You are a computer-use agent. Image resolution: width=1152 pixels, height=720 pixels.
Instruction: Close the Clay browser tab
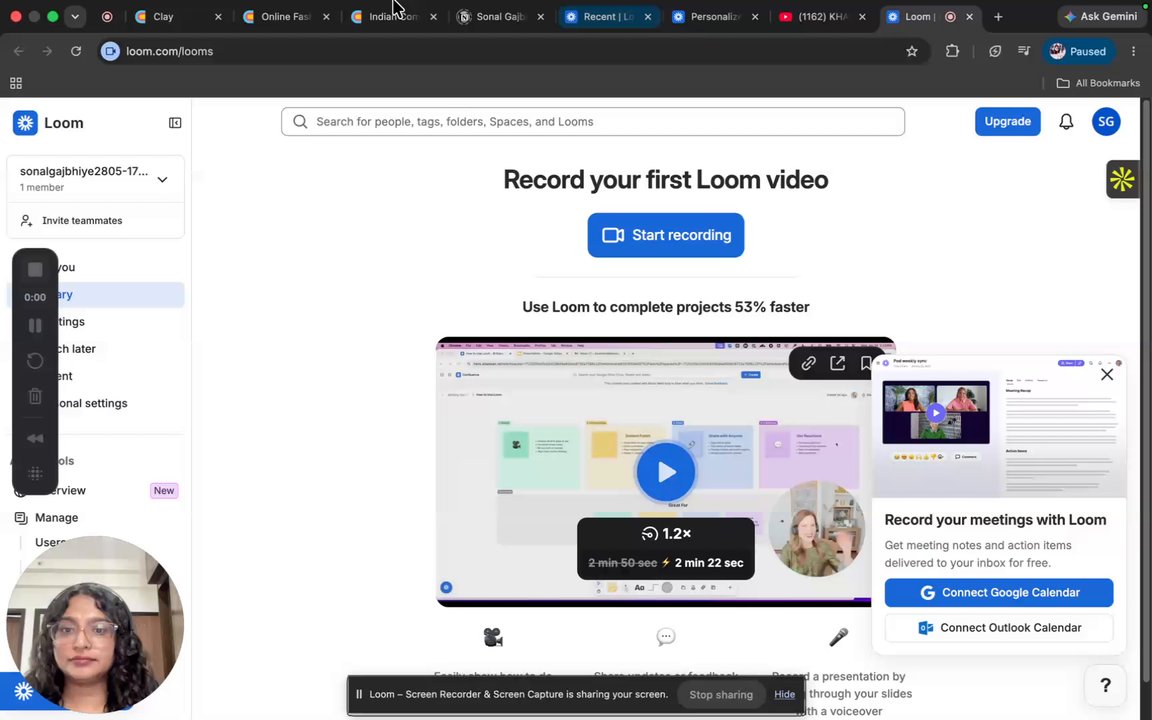217,16
